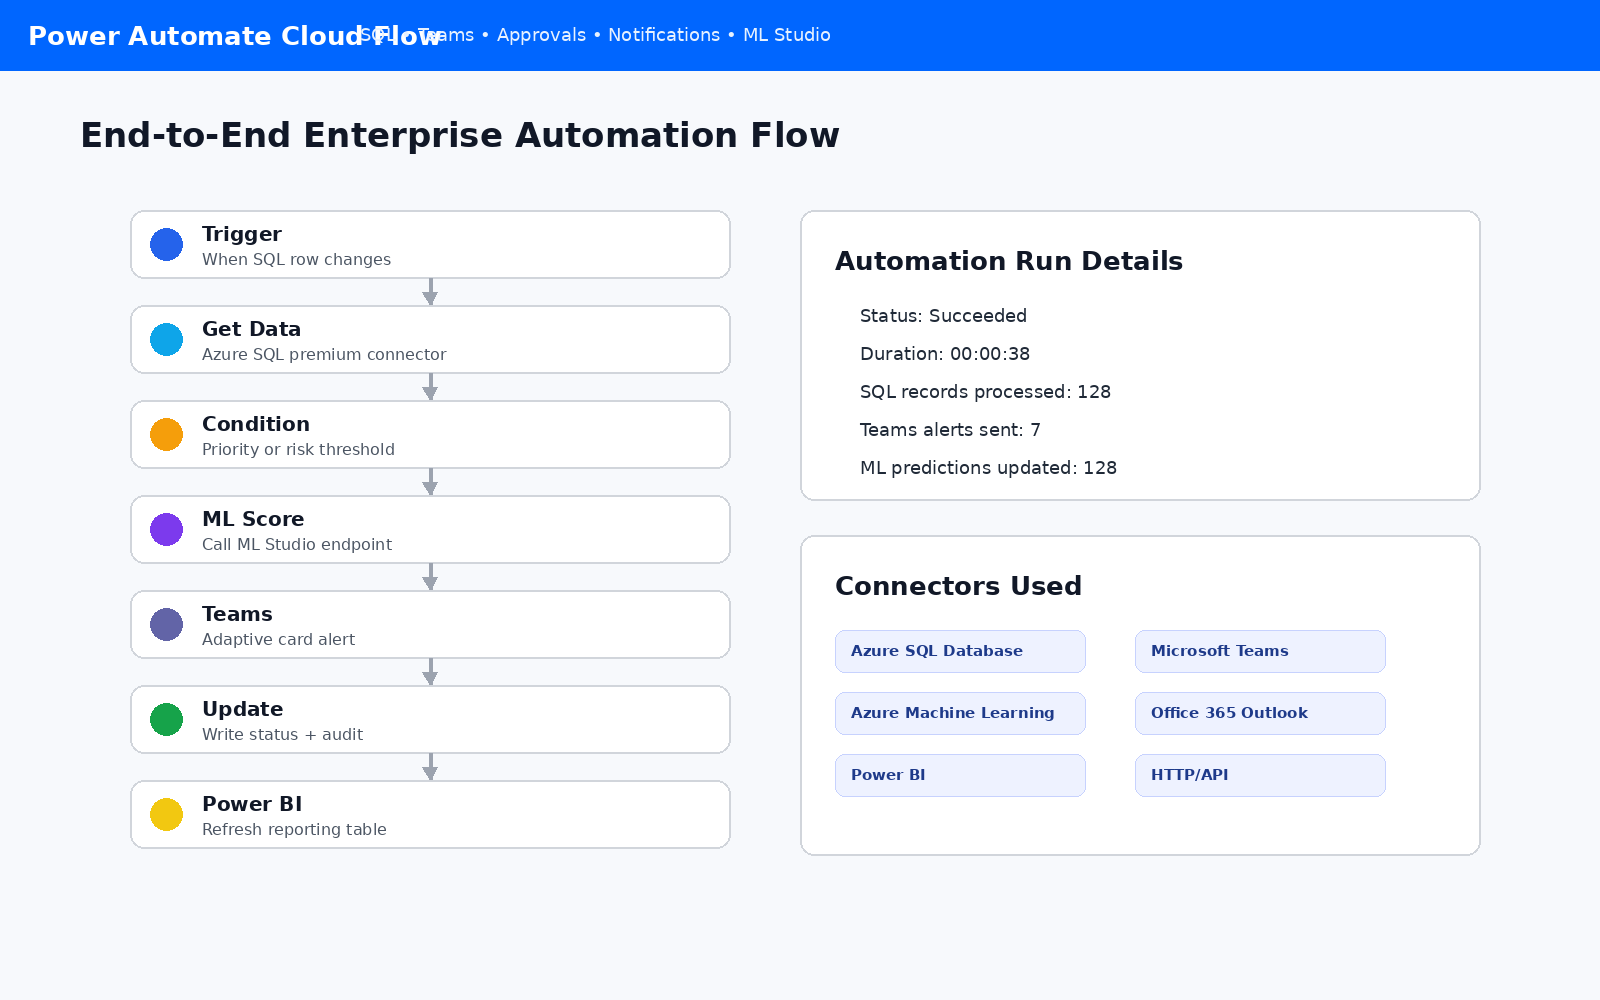The image size is (1600, 1000).
Task: Click the Microsoft Teams connector chip
Action: (x=1260, y=651)
